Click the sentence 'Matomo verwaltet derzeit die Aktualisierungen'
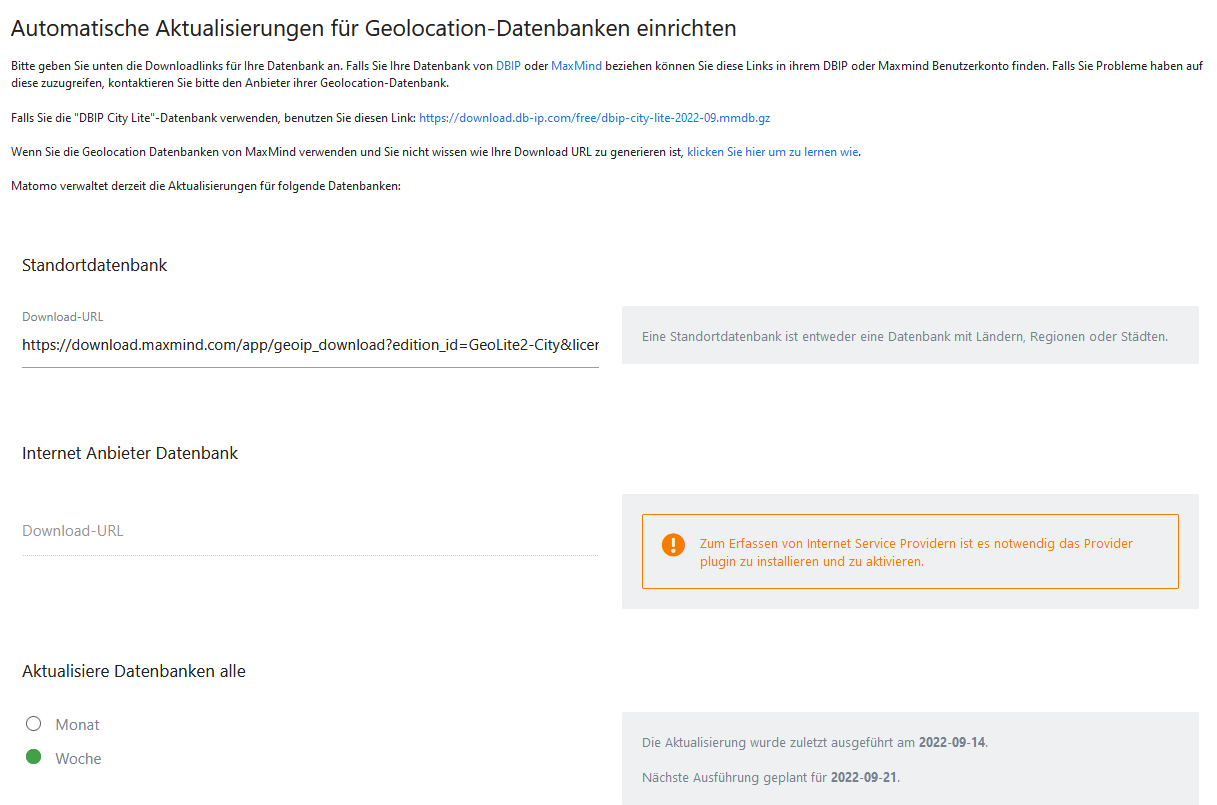 coord(205,186)
